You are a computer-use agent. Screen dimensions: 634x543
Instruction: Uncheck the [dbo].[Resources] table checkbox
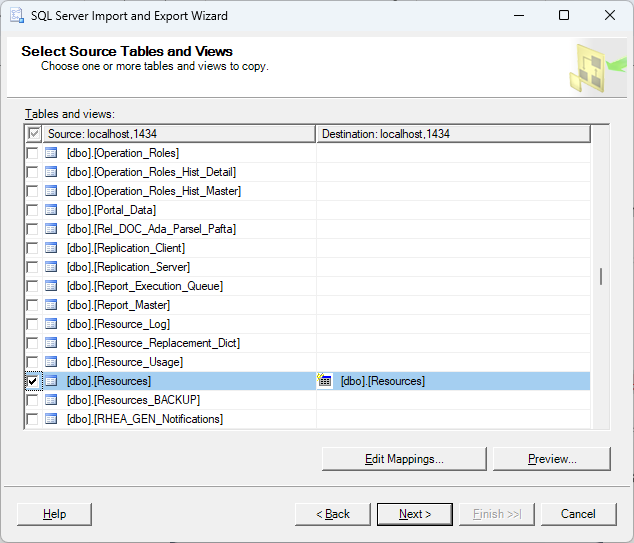click(x=32, y=381)
